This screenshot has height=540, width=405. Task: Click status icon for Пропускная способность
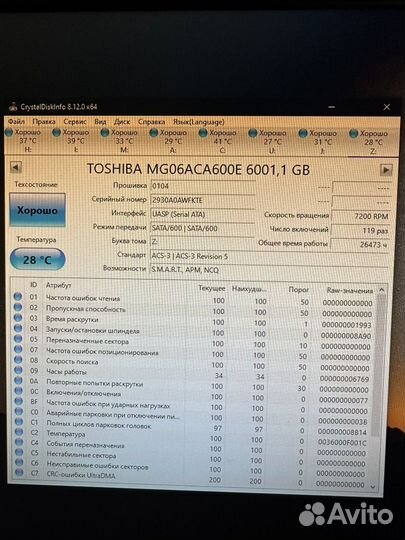coord(18,307)
